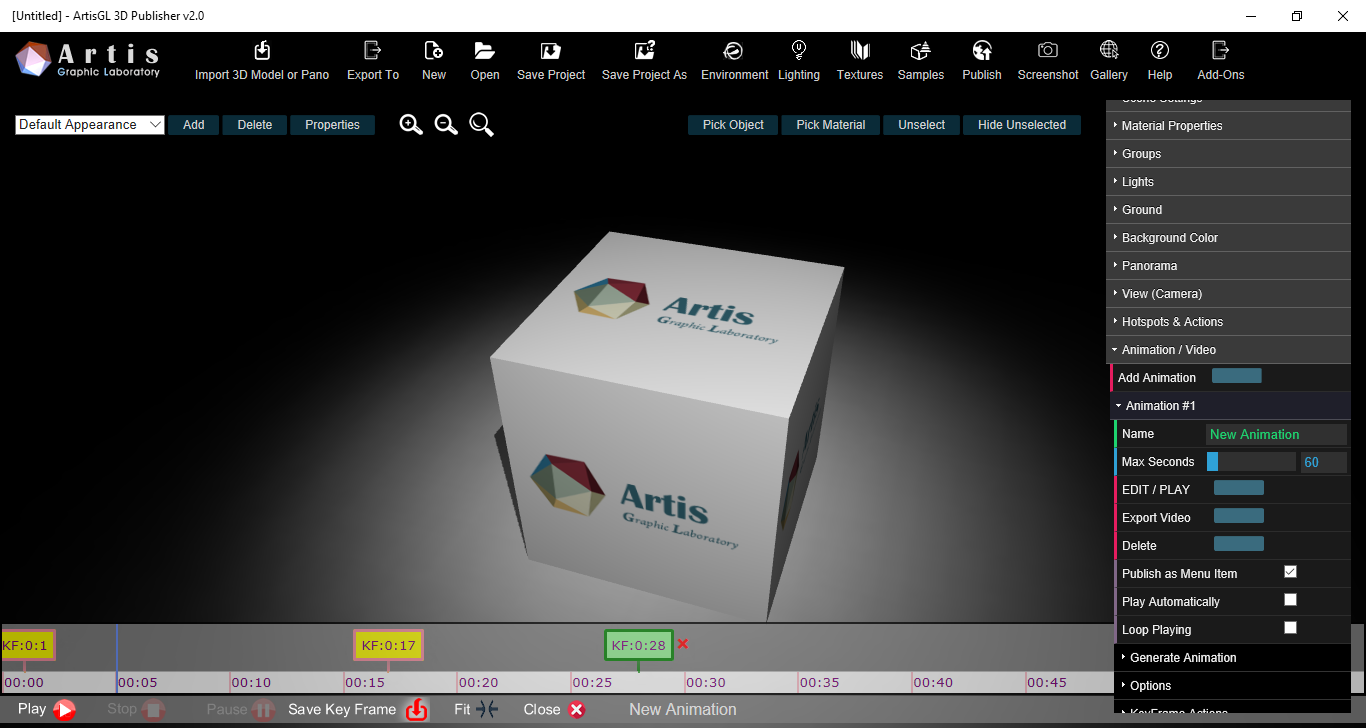The width and height of the screenshot is (1366, 728).
Task: Create a New project
Action: coord(434,61)
